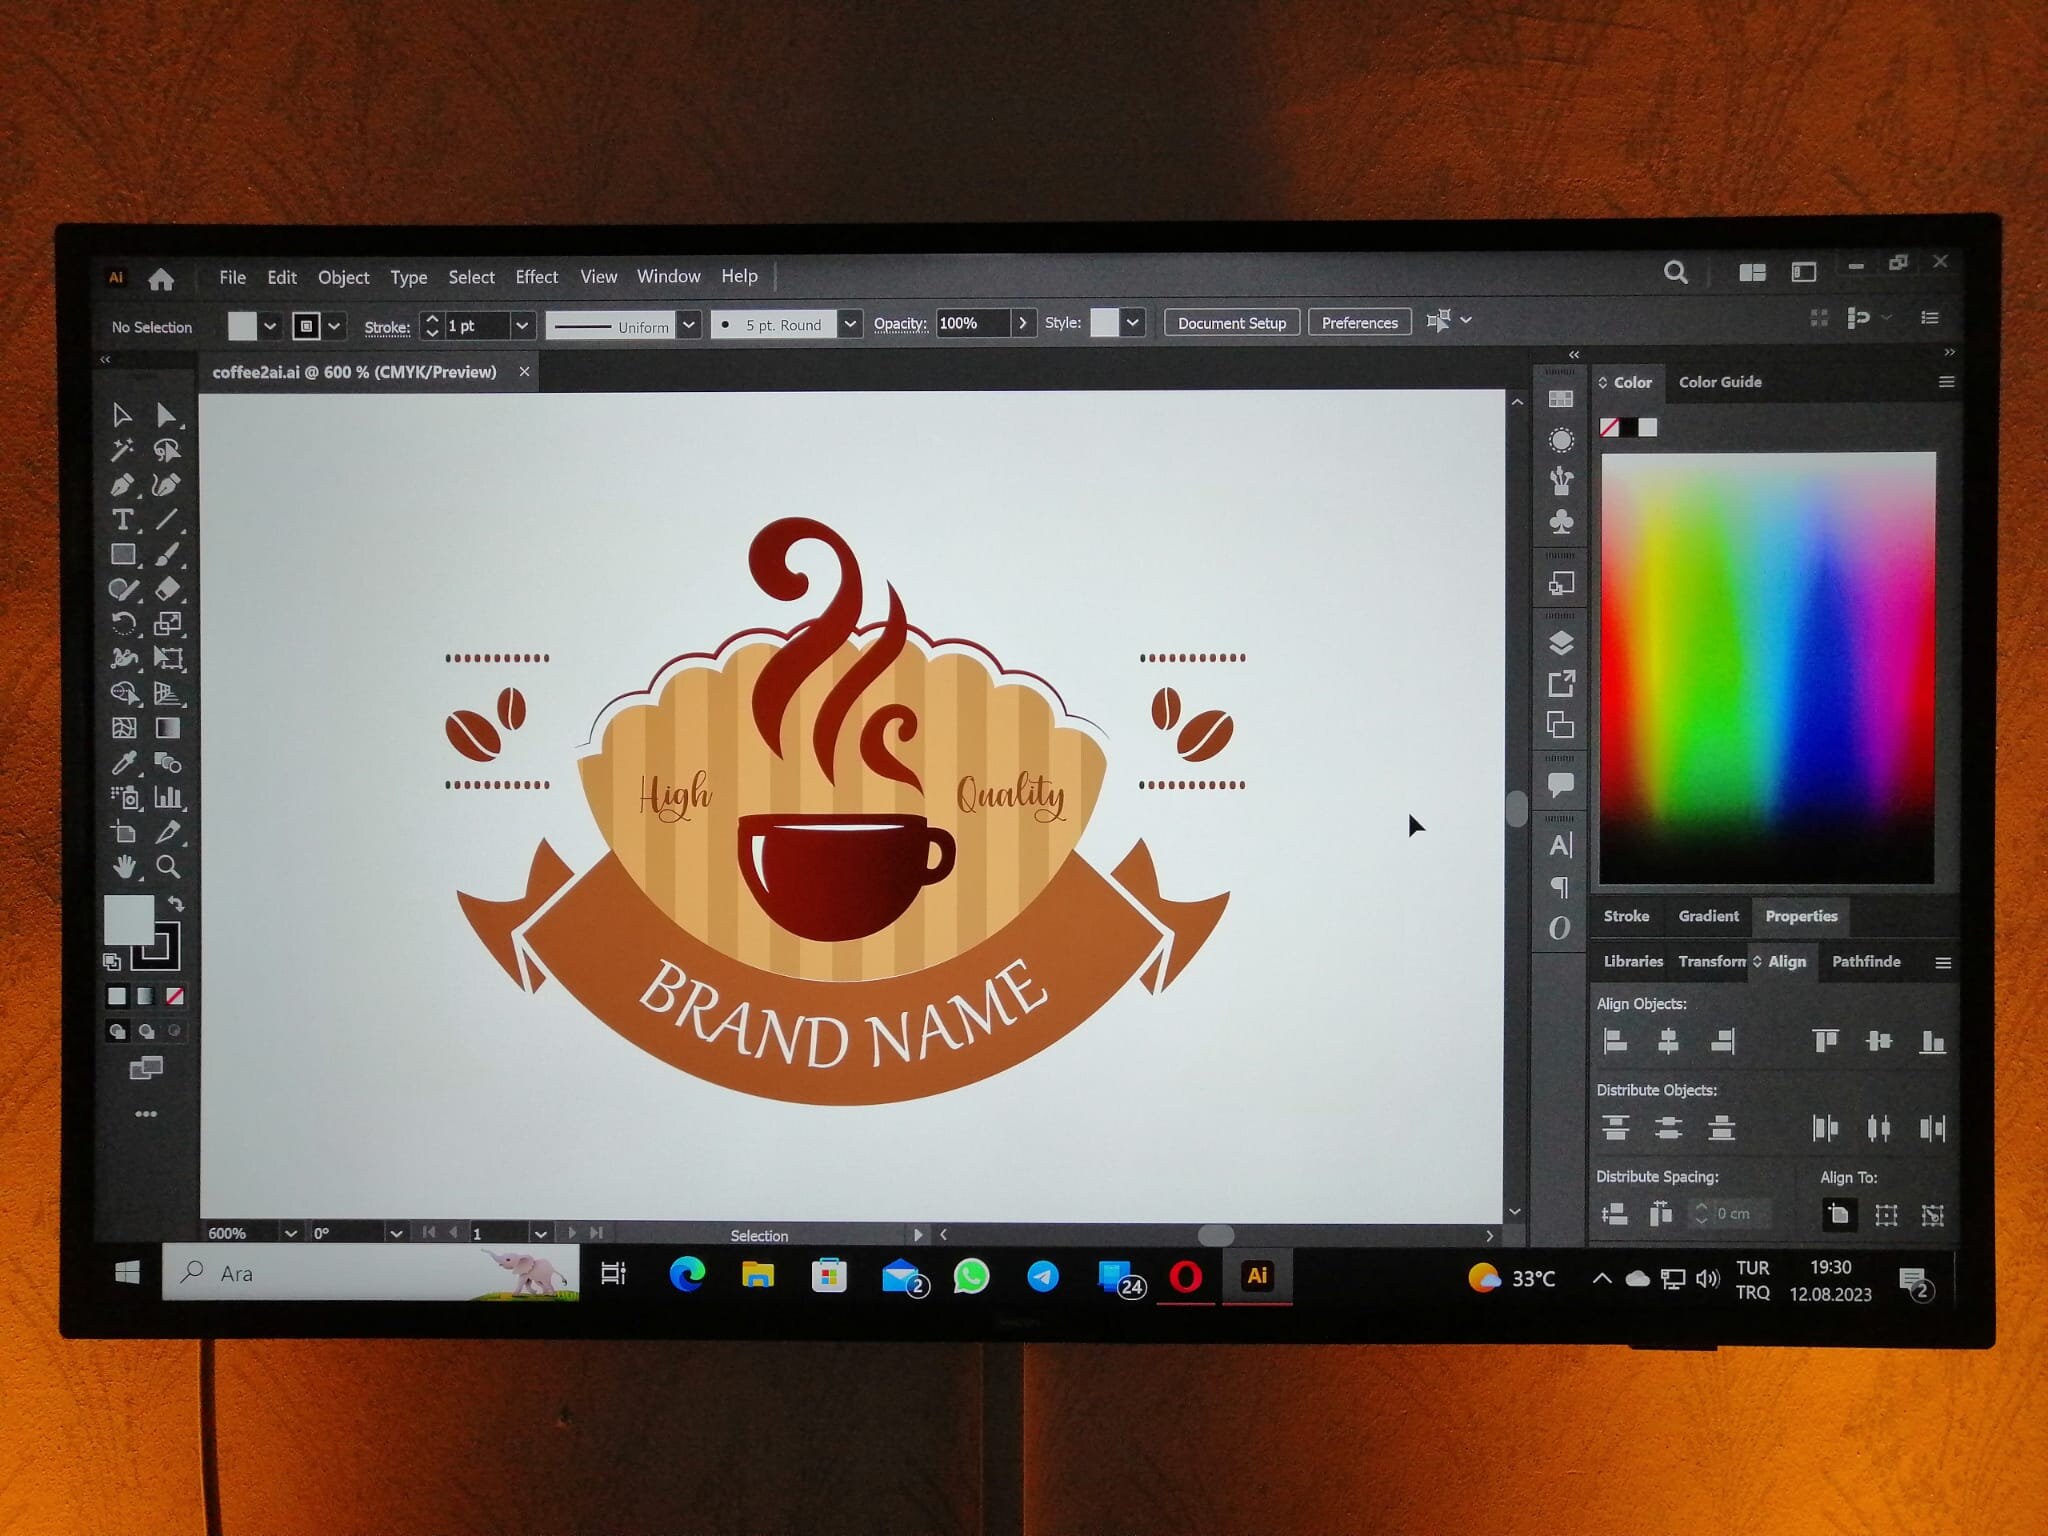Image resolution: width=2048 pixels, height=1536 pixels.
Task: Select the Type tool
Action: (x=124, y=521)
